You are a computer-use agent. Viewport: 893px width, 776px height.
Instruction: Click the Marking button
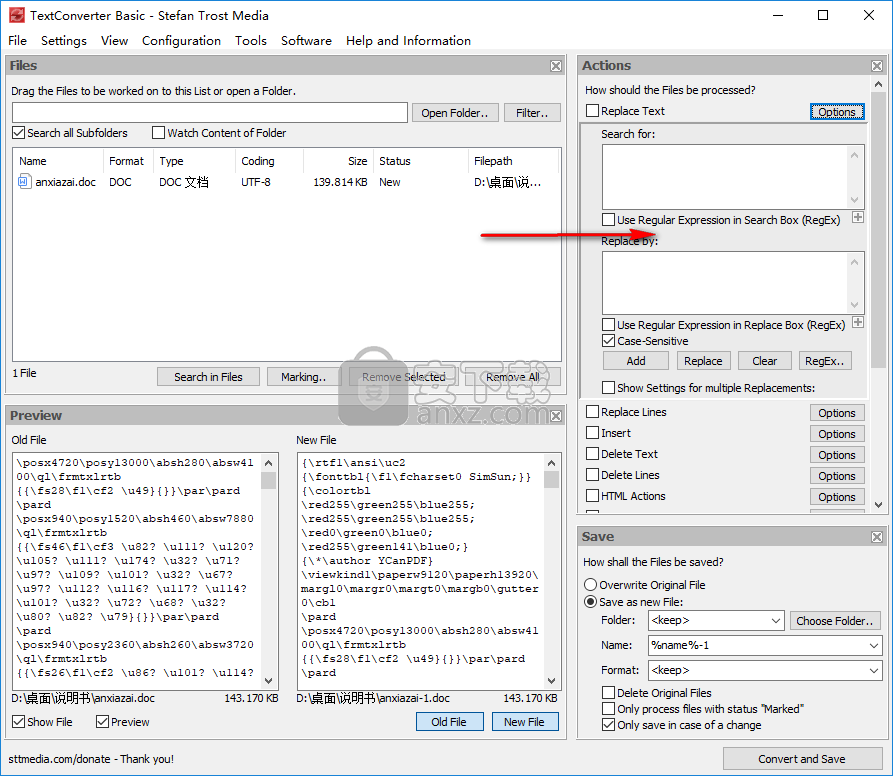click(302, 377)
